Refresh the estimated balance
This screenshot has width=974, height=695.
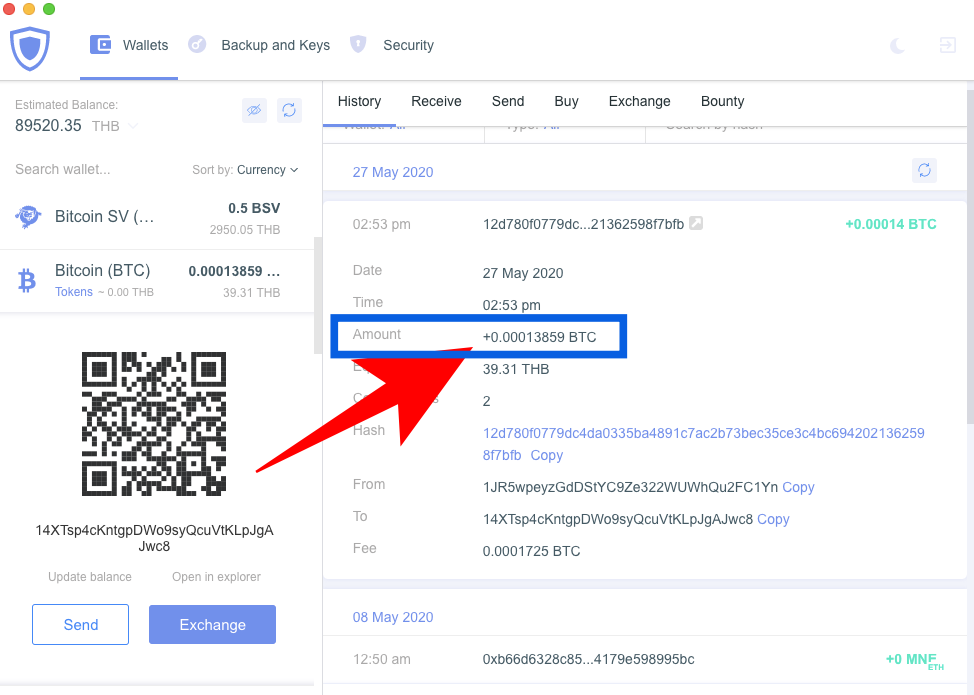pos(289,111)
